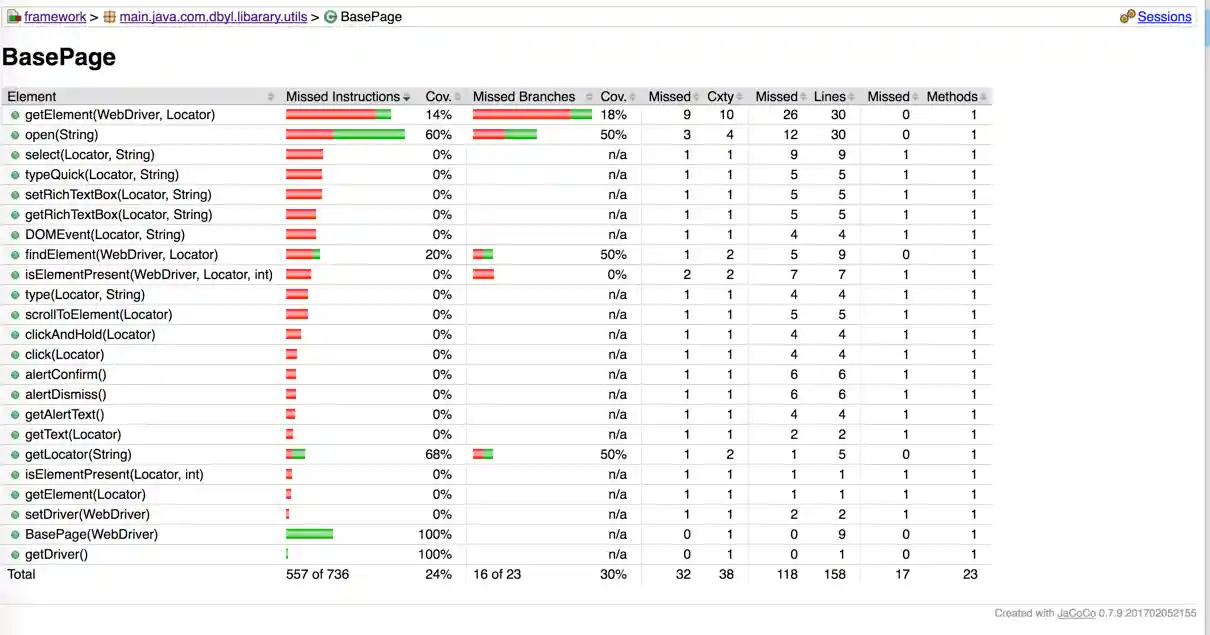Click the Sessions icon at top right
Viewport: 1210px width, 635px height.
tap(1127, 17)
